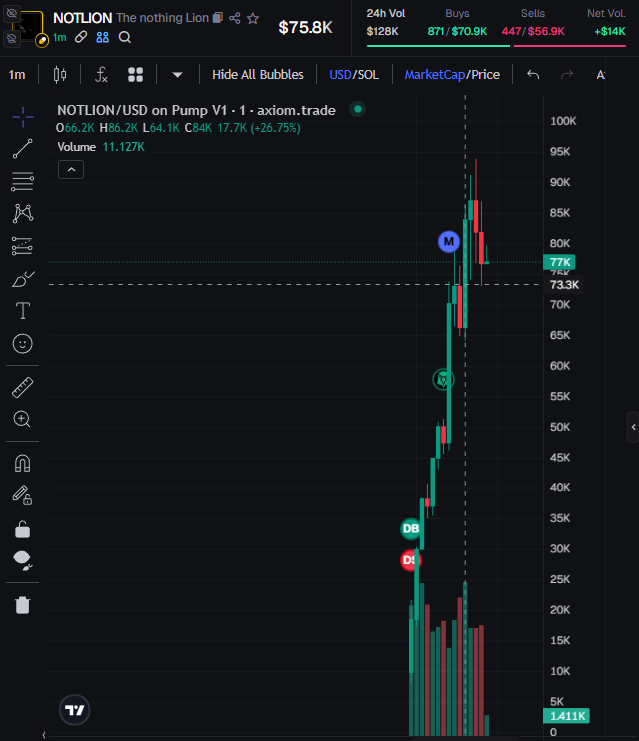The width and height of the screenshot is (639, 741).
Task: Click the Volume 11.127K indicator label
Action: tap(101, 147)
